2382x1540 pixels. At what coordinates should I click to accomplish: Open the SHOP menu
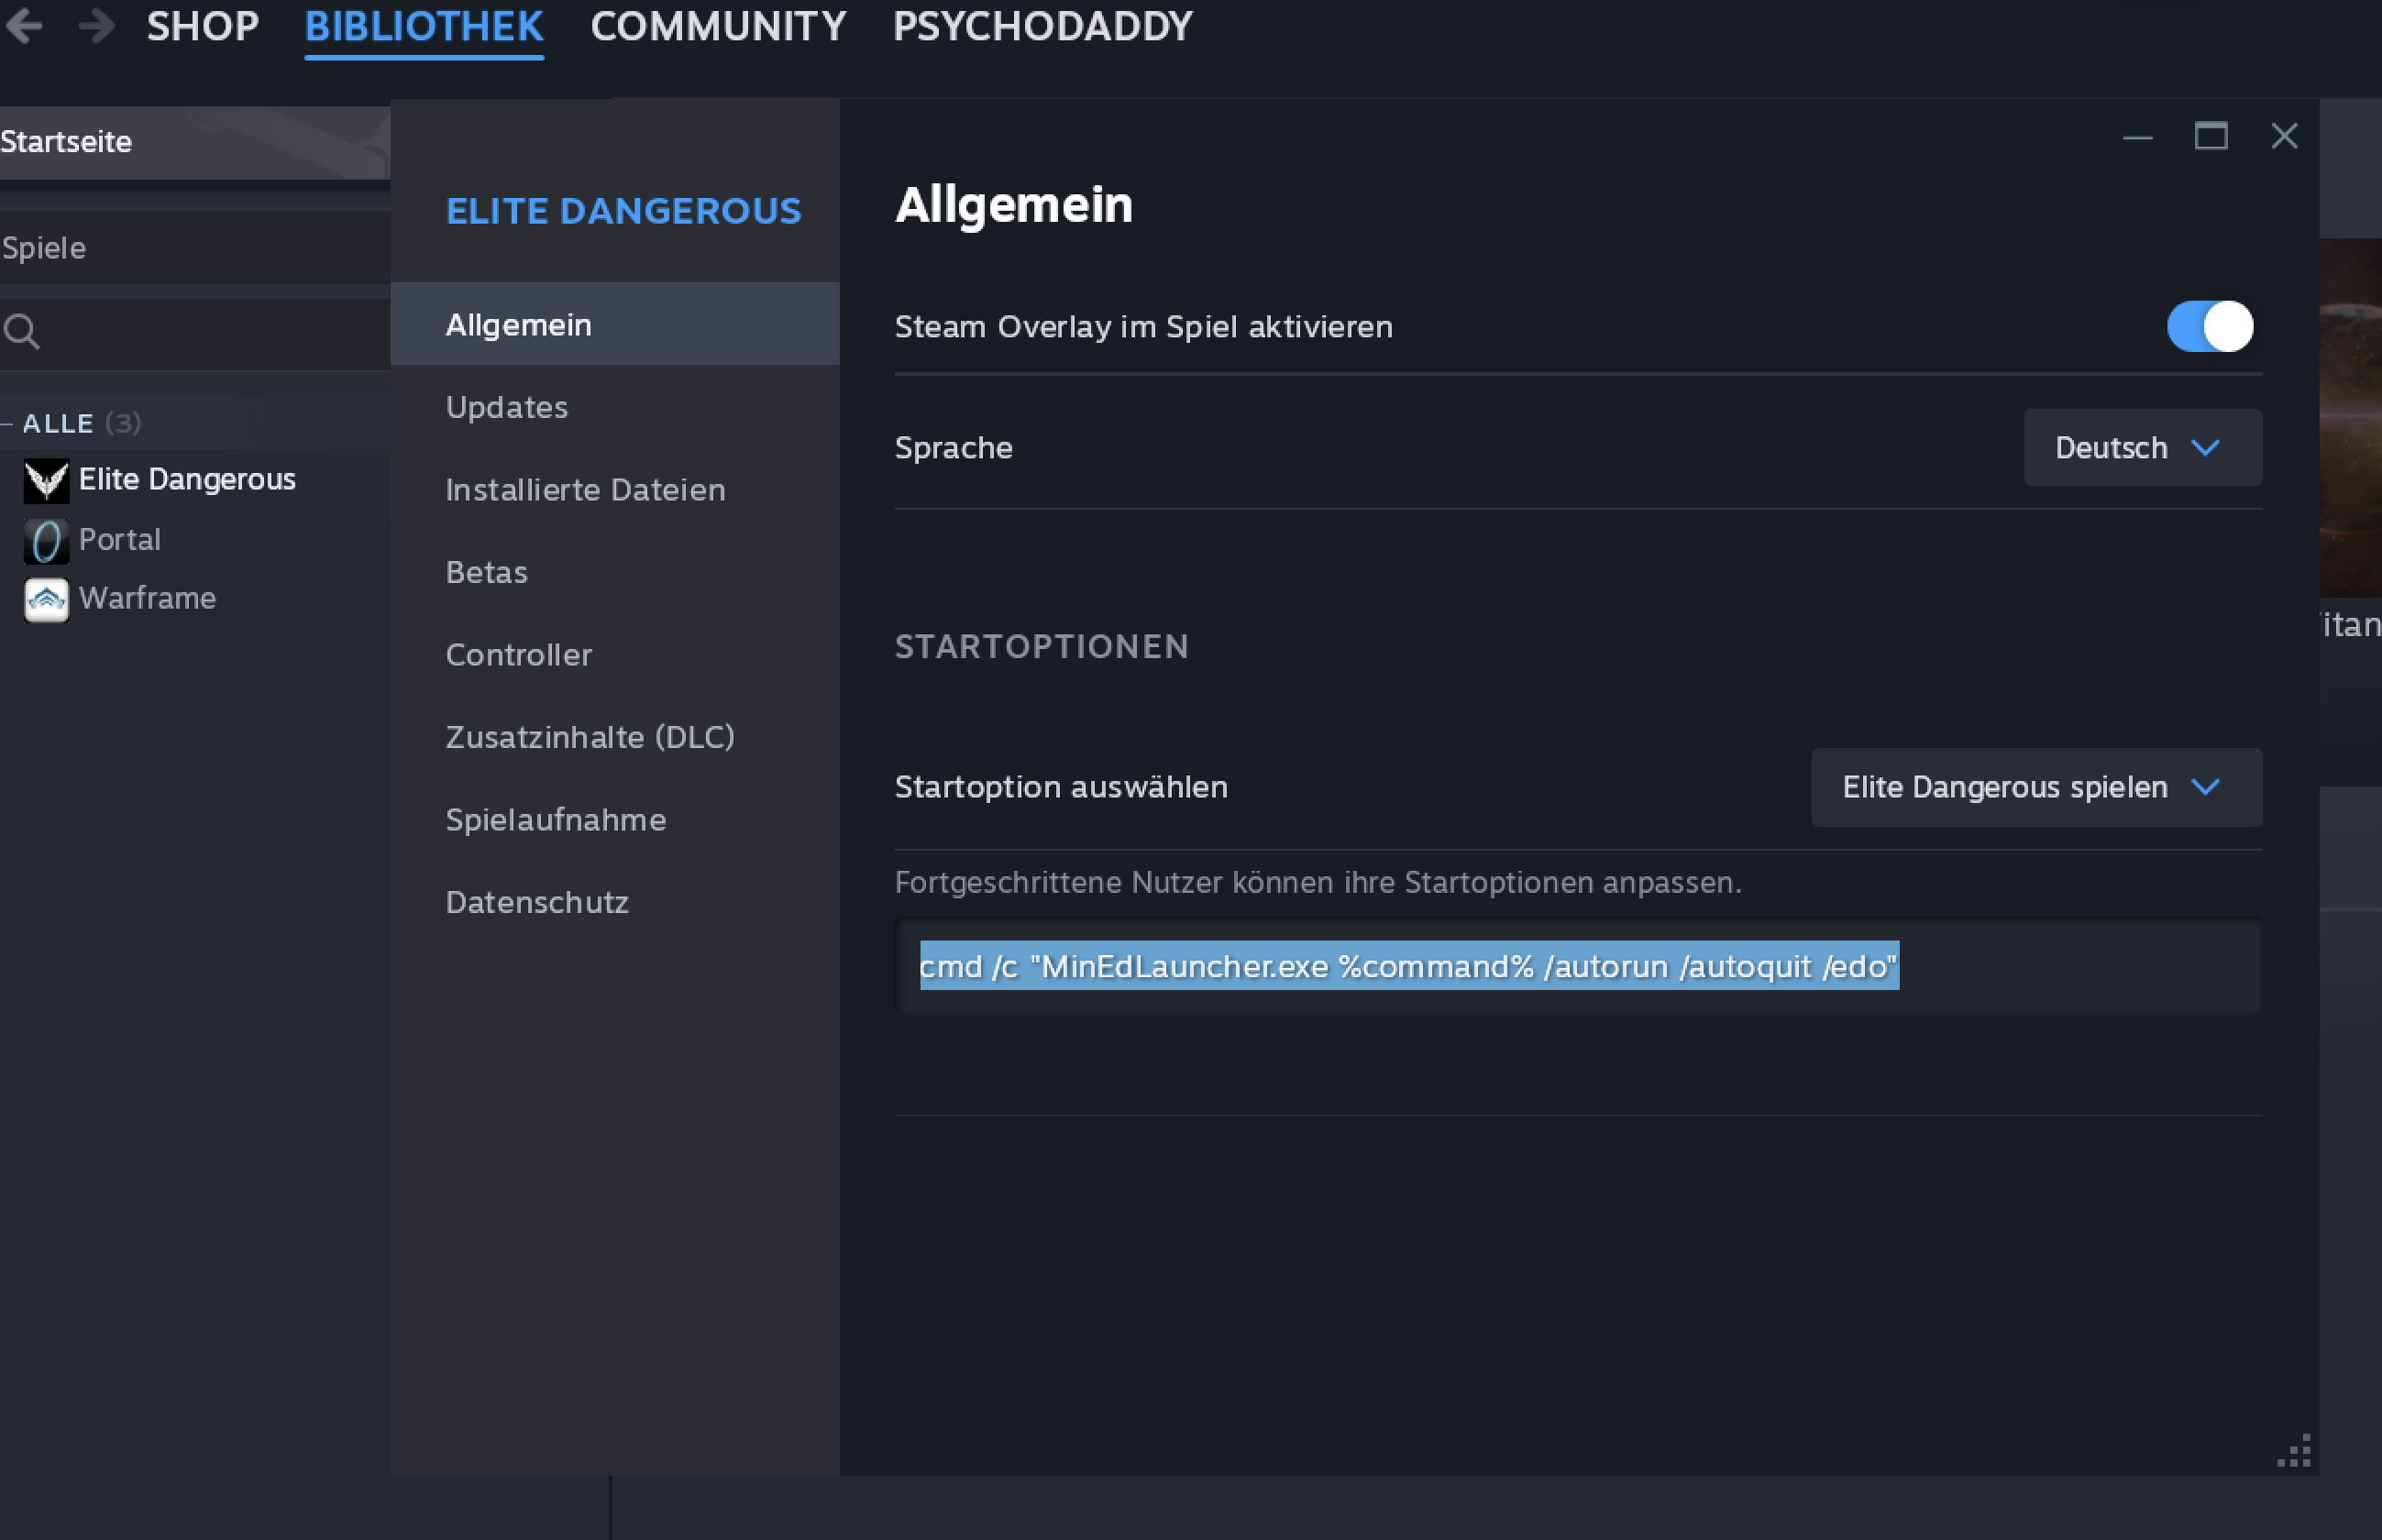coord(203,26)
